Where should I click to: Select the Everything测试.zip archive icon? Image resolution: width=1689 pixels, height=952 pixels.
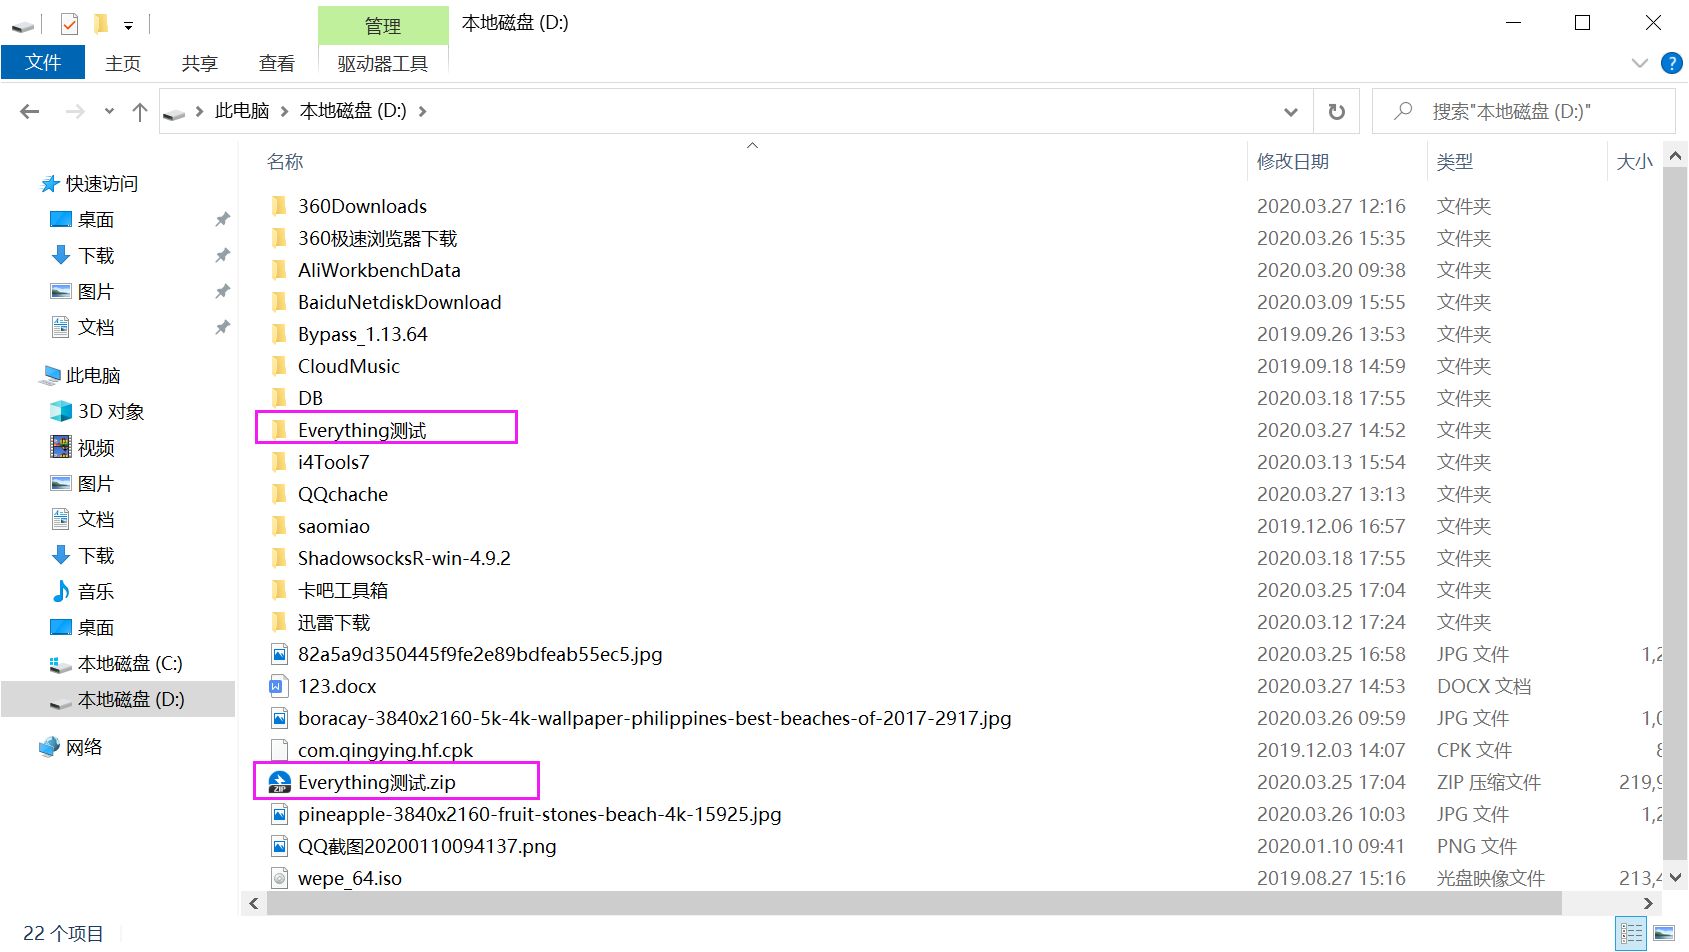(280, 782)
